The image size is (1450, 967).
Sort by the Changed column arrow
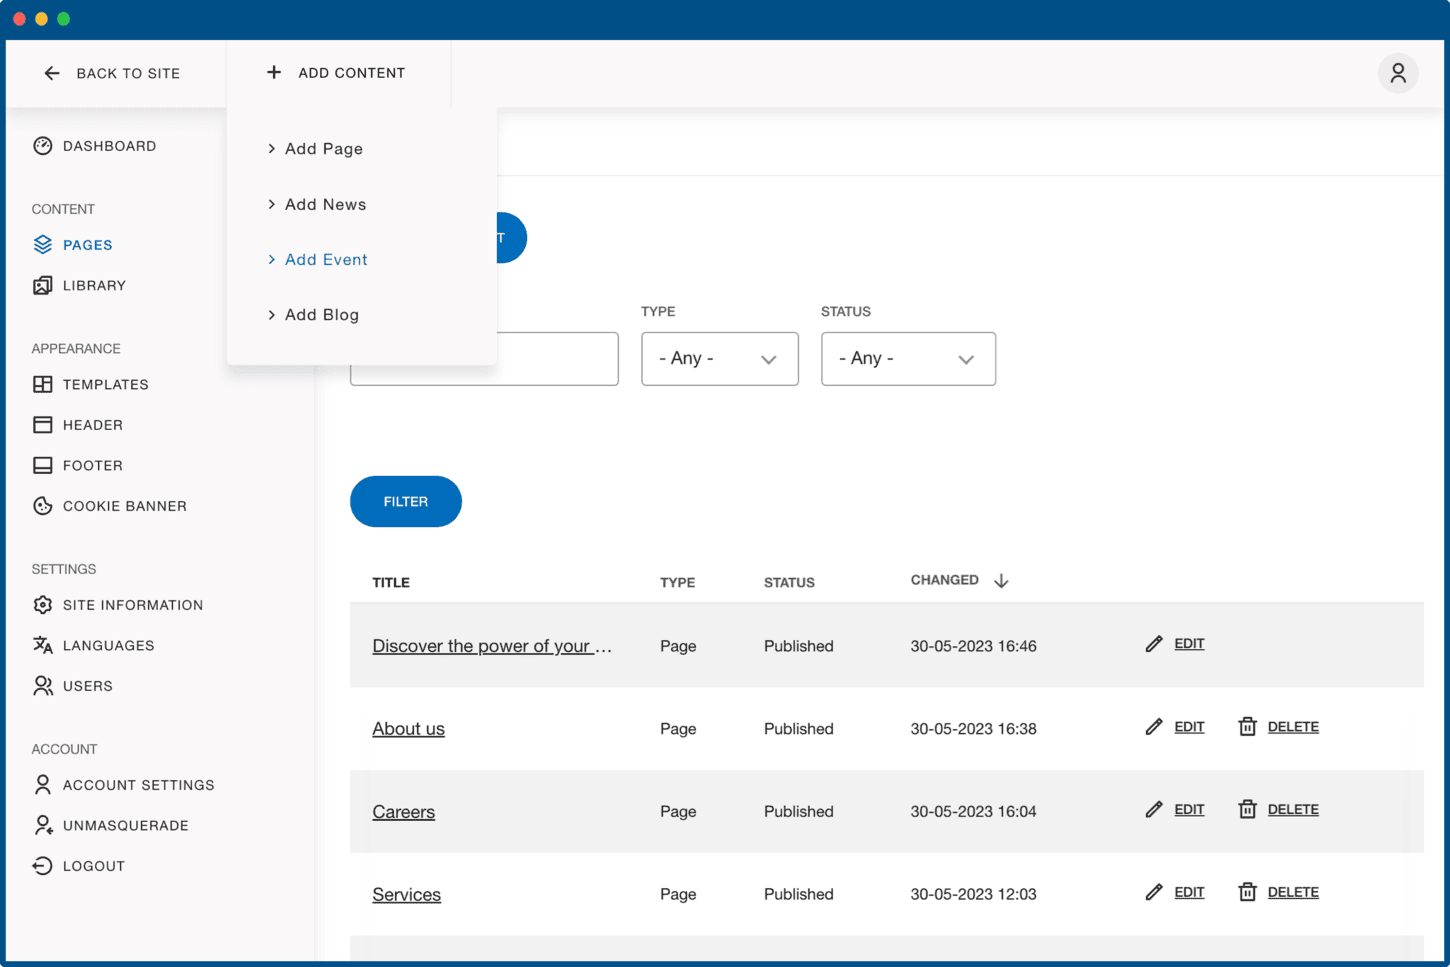pyautogui.click(x=1001, y=581)
